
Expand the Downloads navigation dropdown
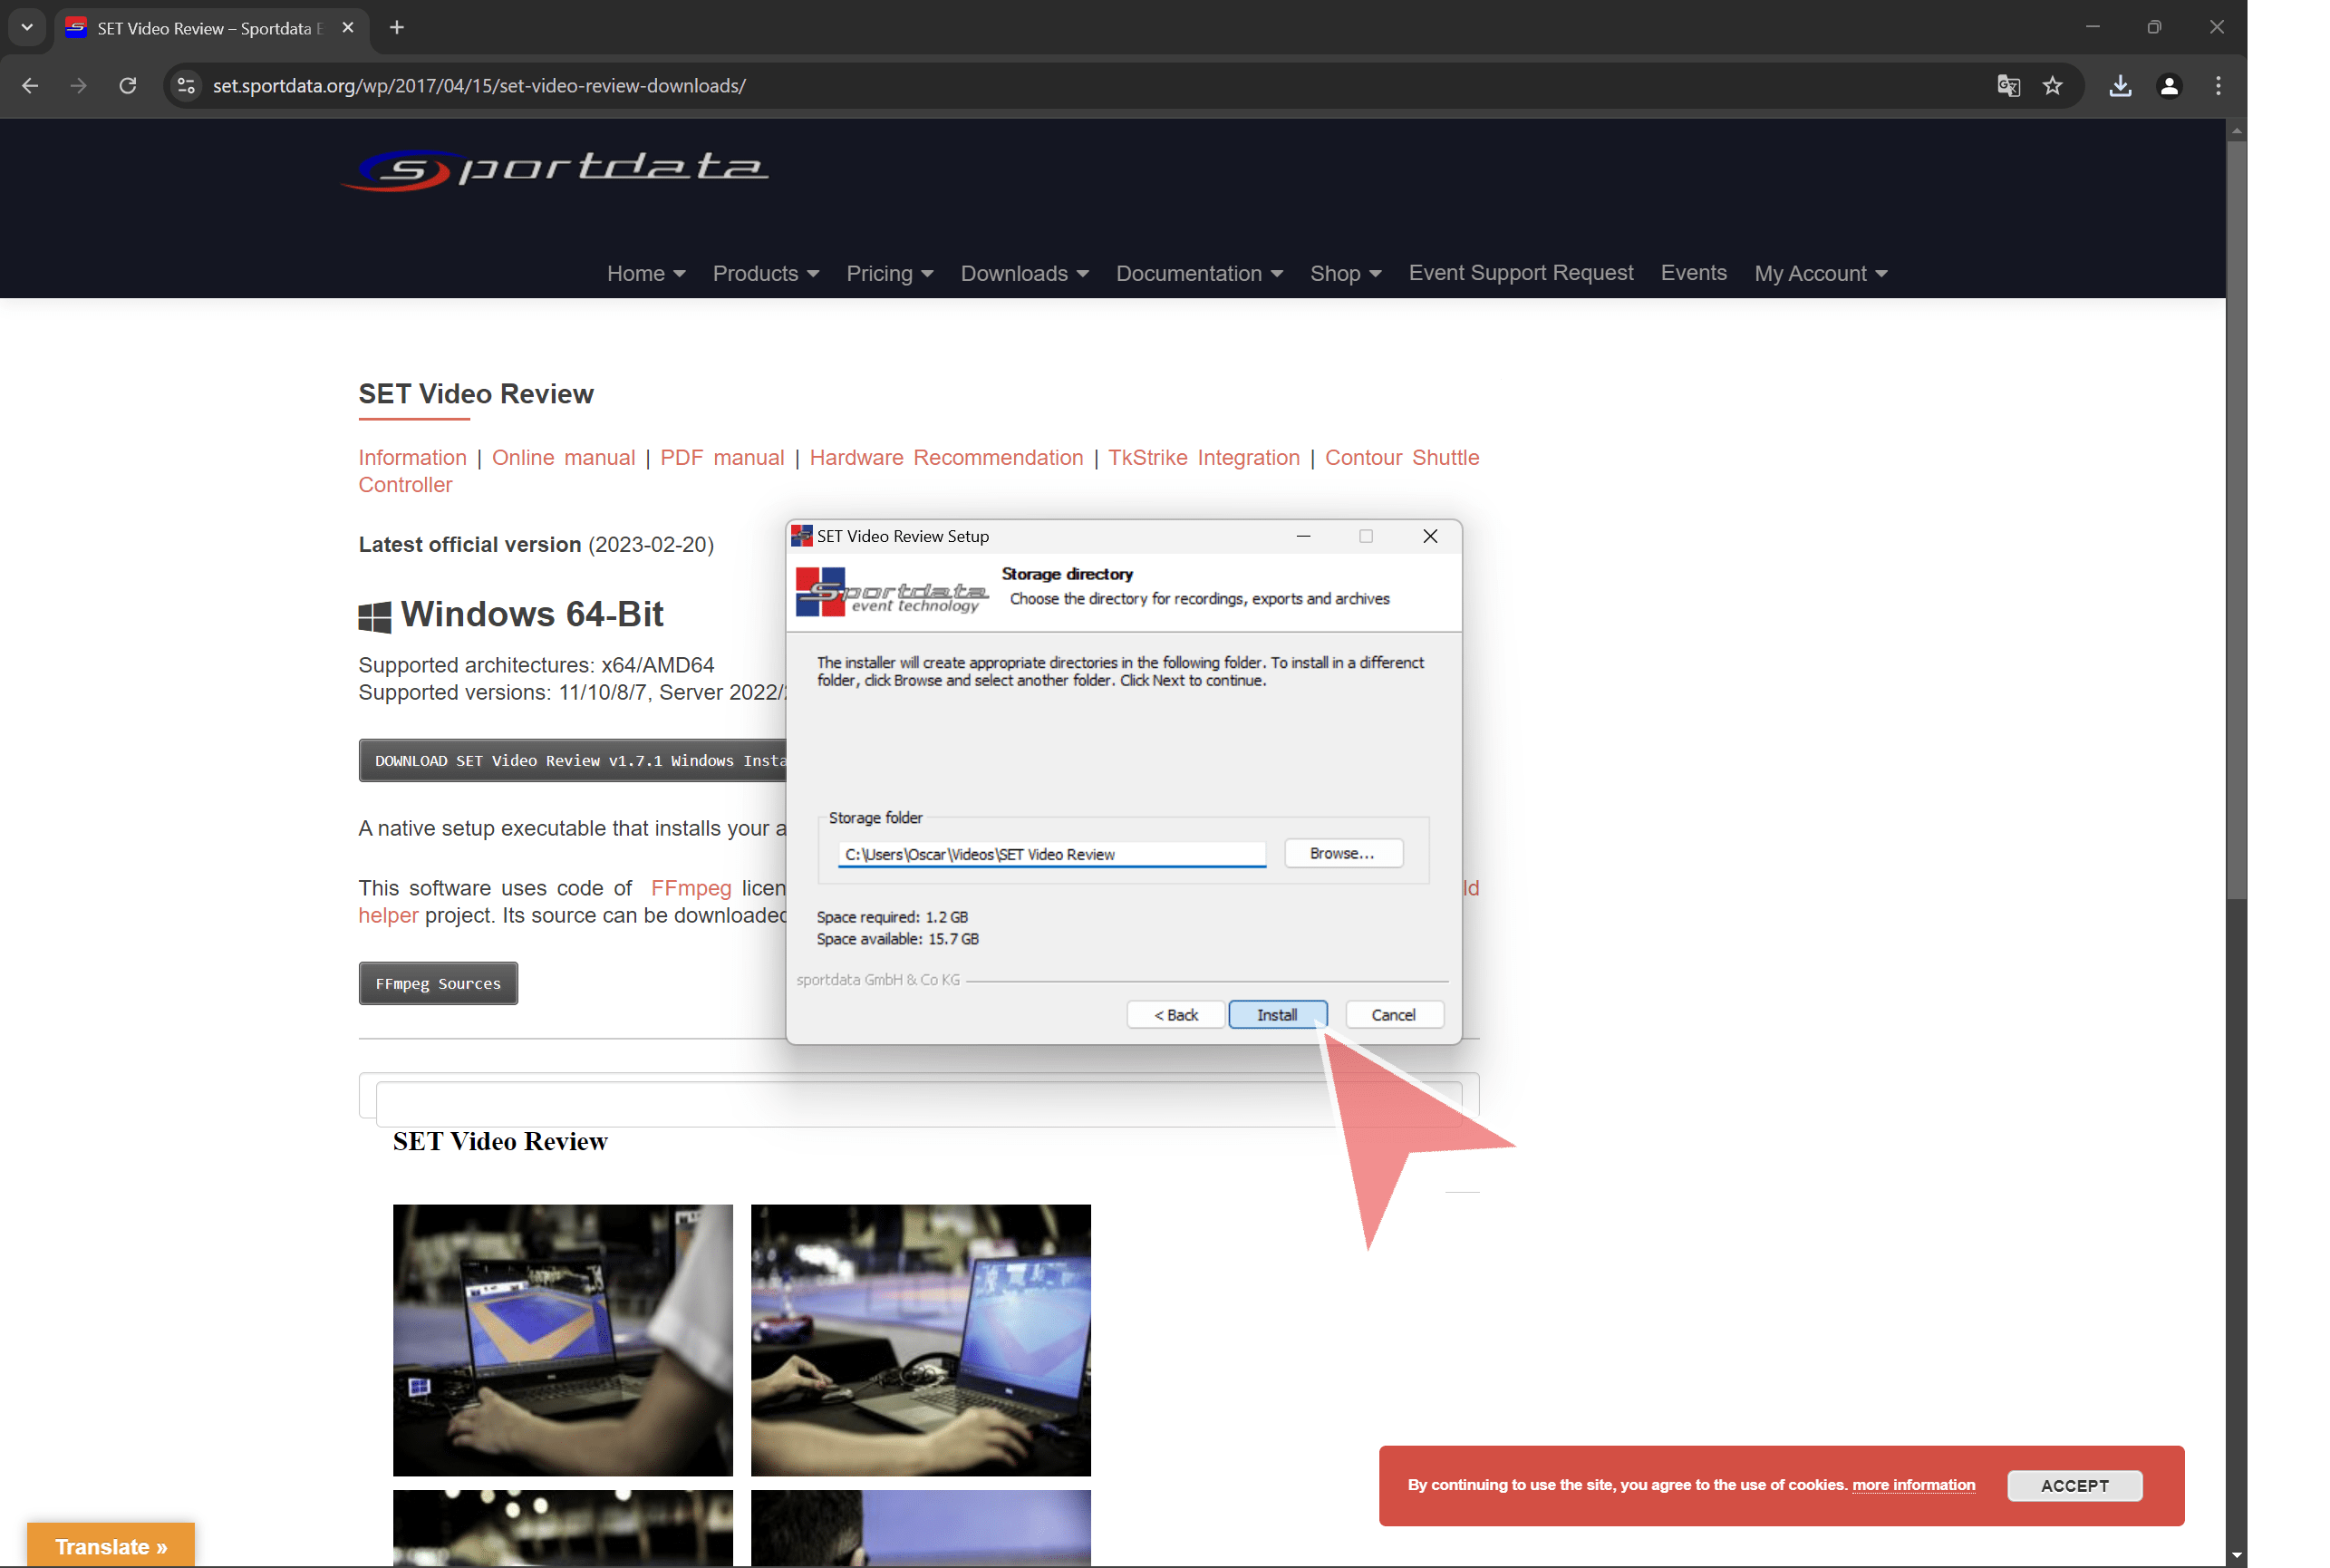point(1024,273)
